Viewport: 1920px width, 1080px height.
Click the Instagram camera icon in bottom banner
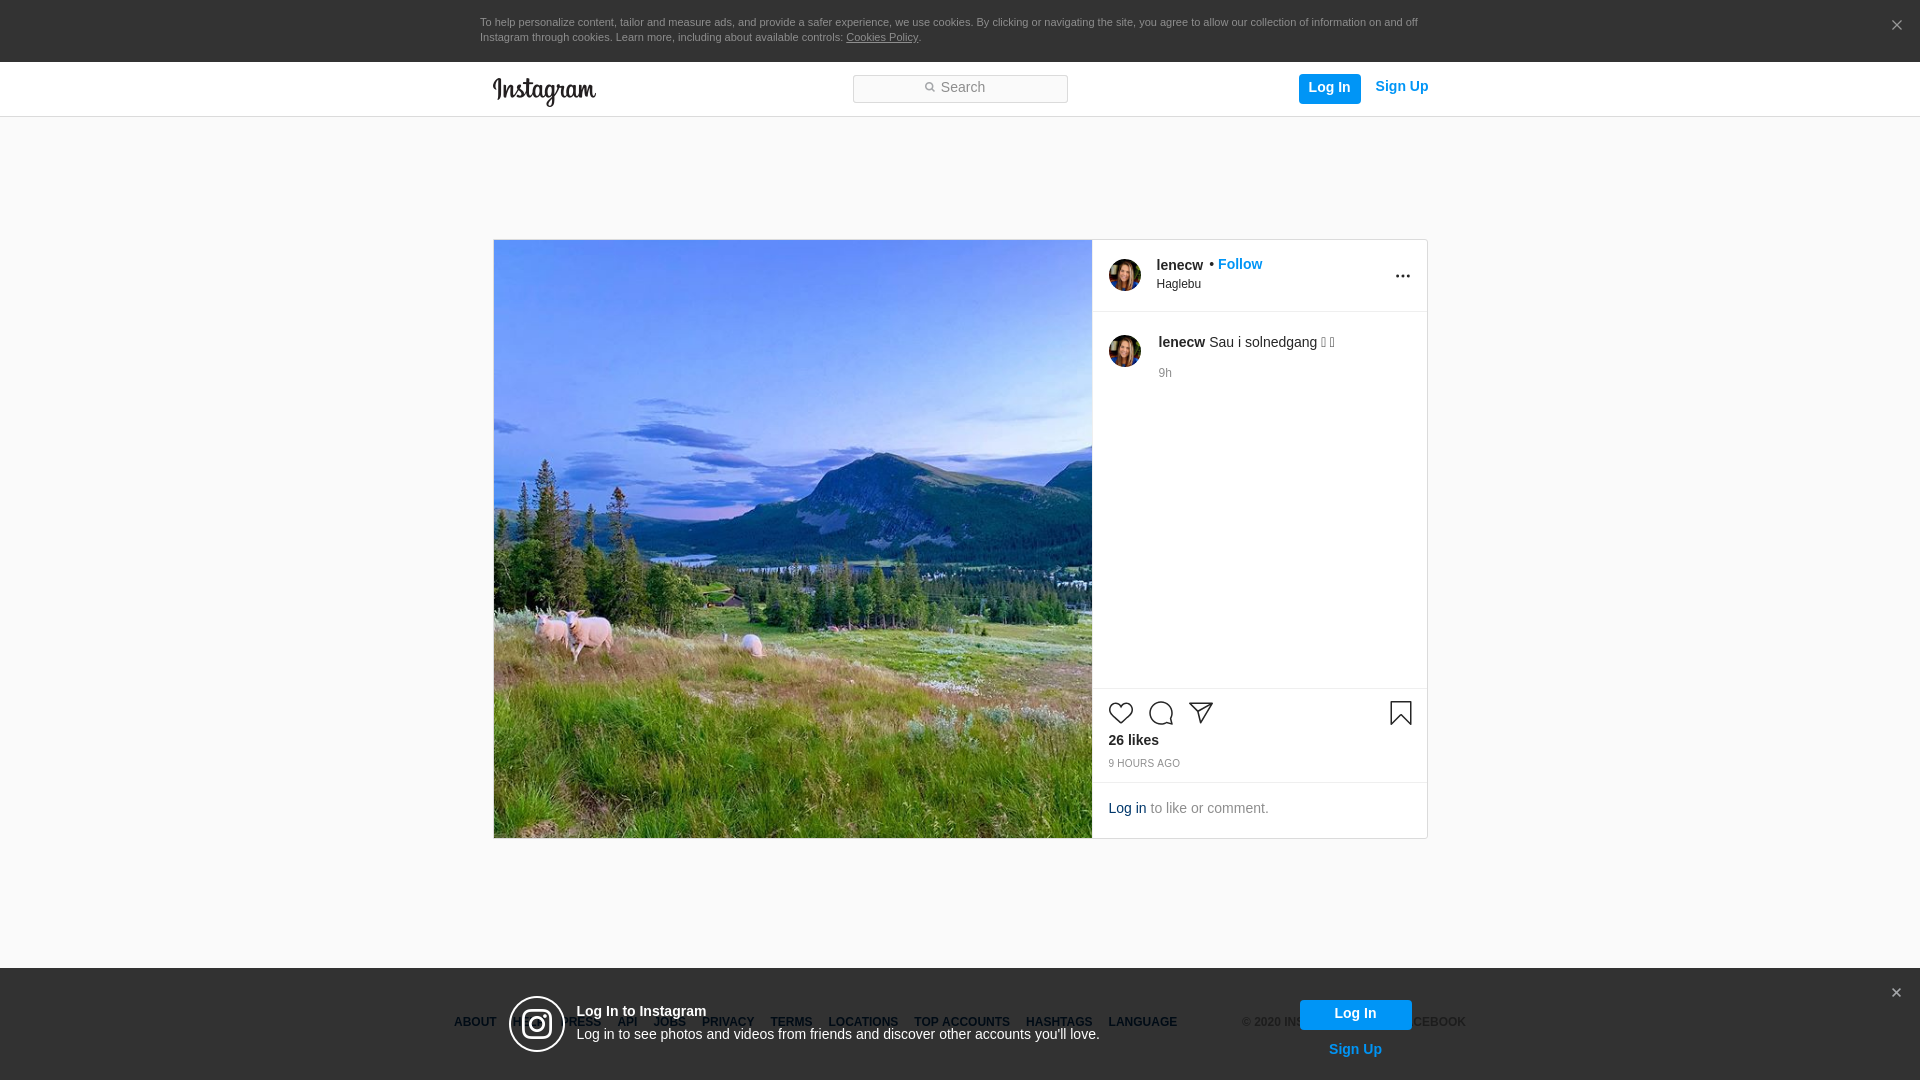coord(537,1024)
